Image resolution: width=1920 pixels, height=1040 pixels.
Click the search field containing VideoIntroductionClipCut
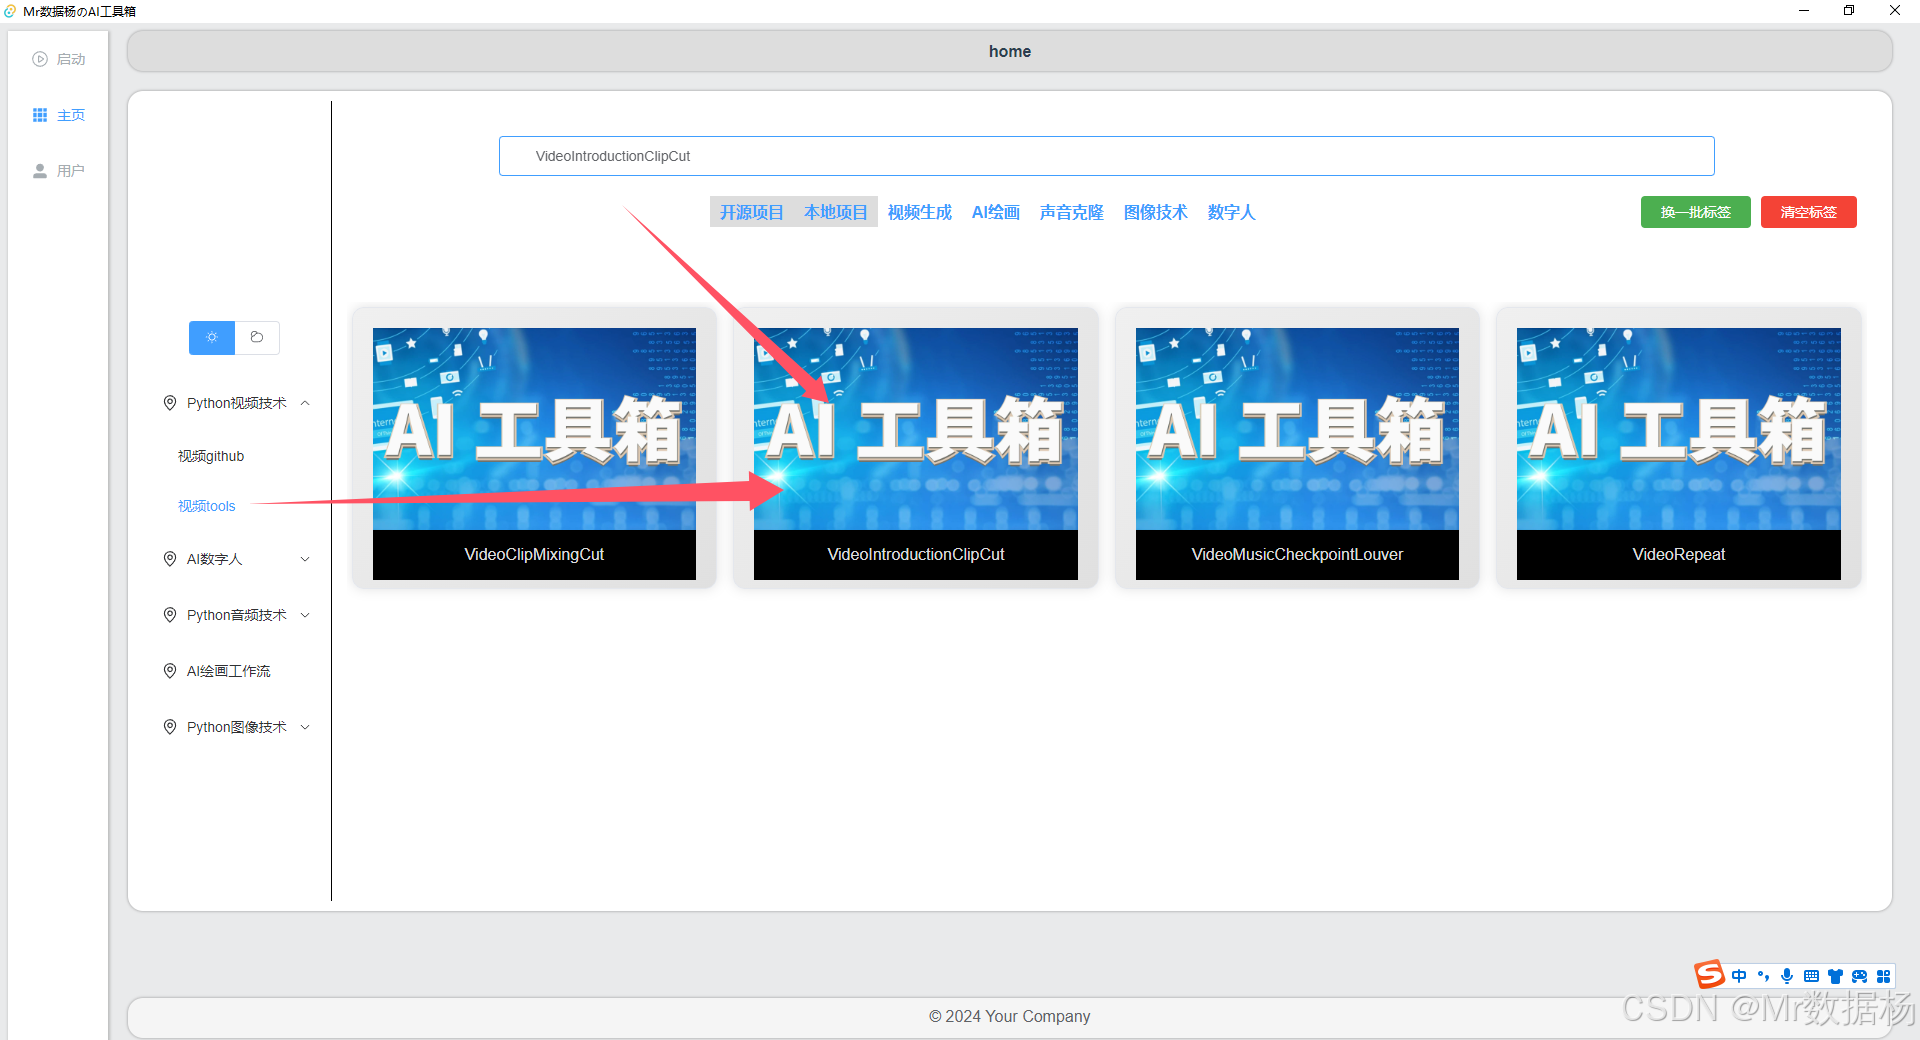(1106, 156)
